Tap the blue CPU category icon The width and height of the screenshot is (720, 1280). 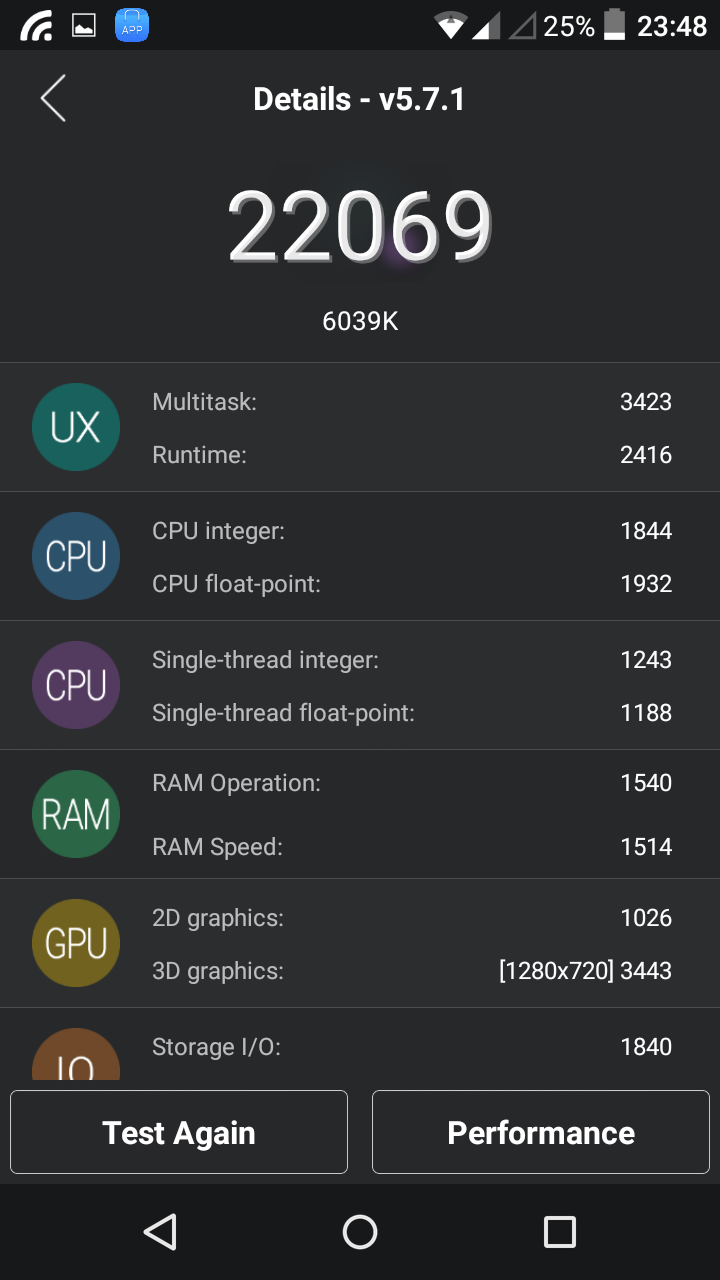pos(76,556)
